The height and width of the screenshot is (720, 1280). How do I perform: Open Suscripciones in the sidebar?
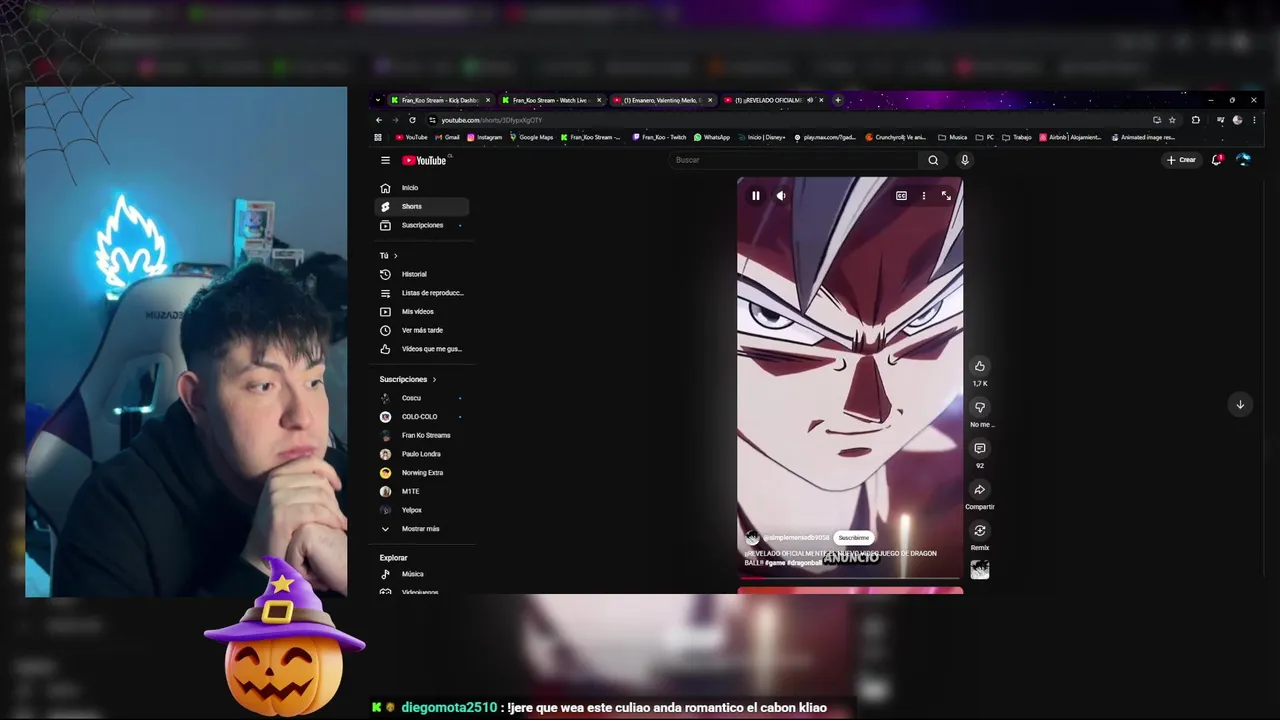422,225
